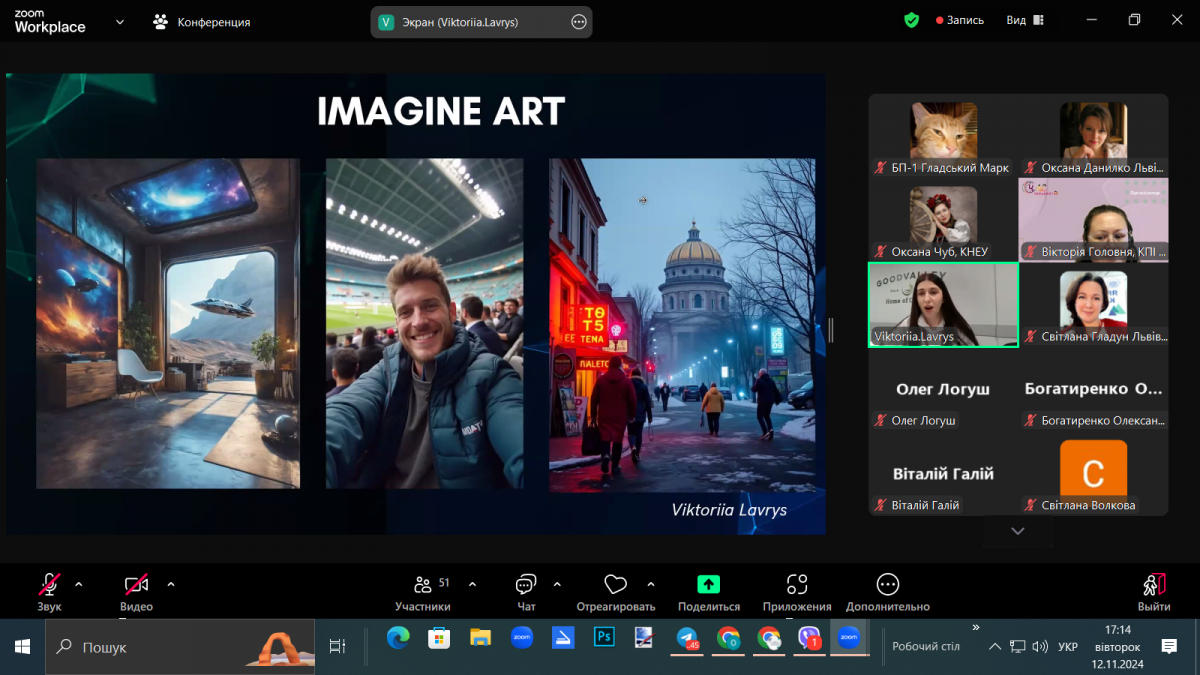
Task: Open the Apps icon in toolbar
Action: [x=796, y=585]
